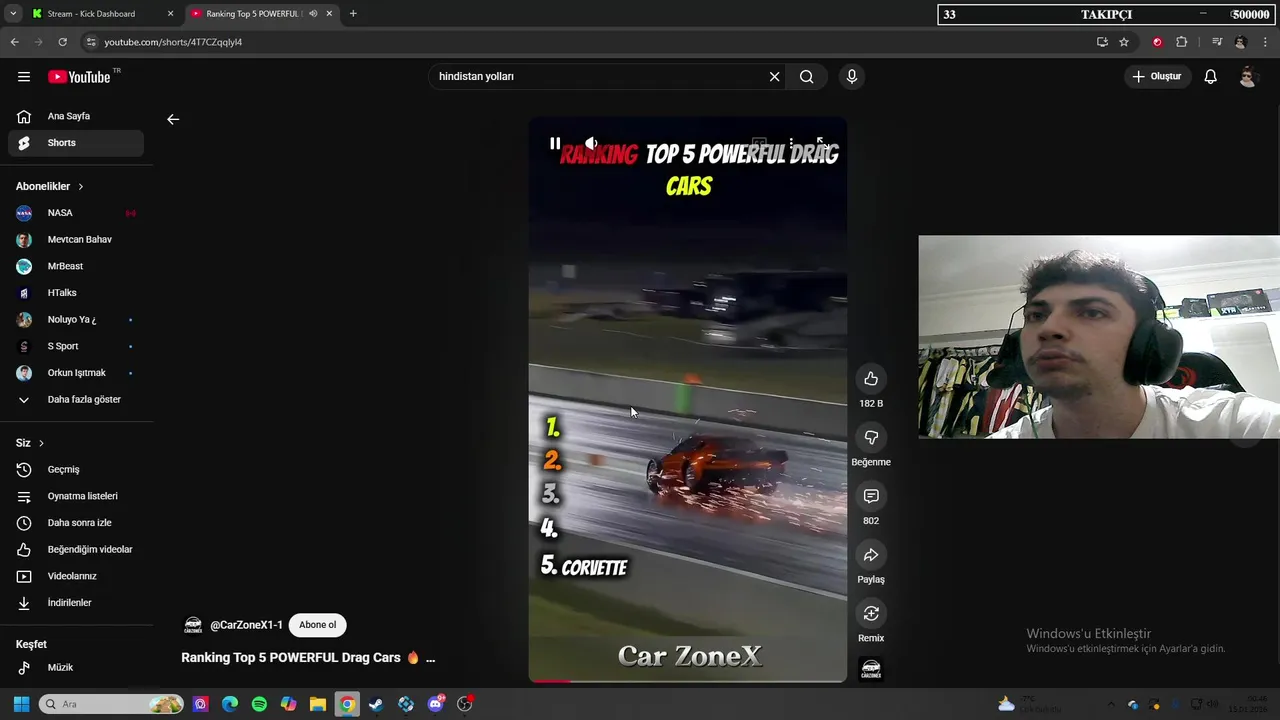The width and height of the screenshot is (1280, 720).
Task: Open Windows Start menu
Action: pyautogui.click(x=21, y=704)
